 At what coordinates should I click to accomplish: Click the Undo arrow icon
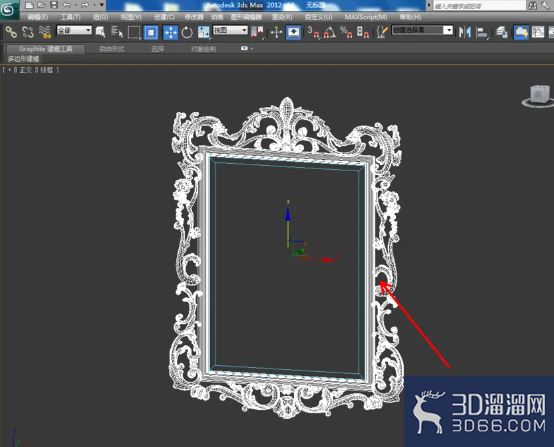[x=66, y=5]
